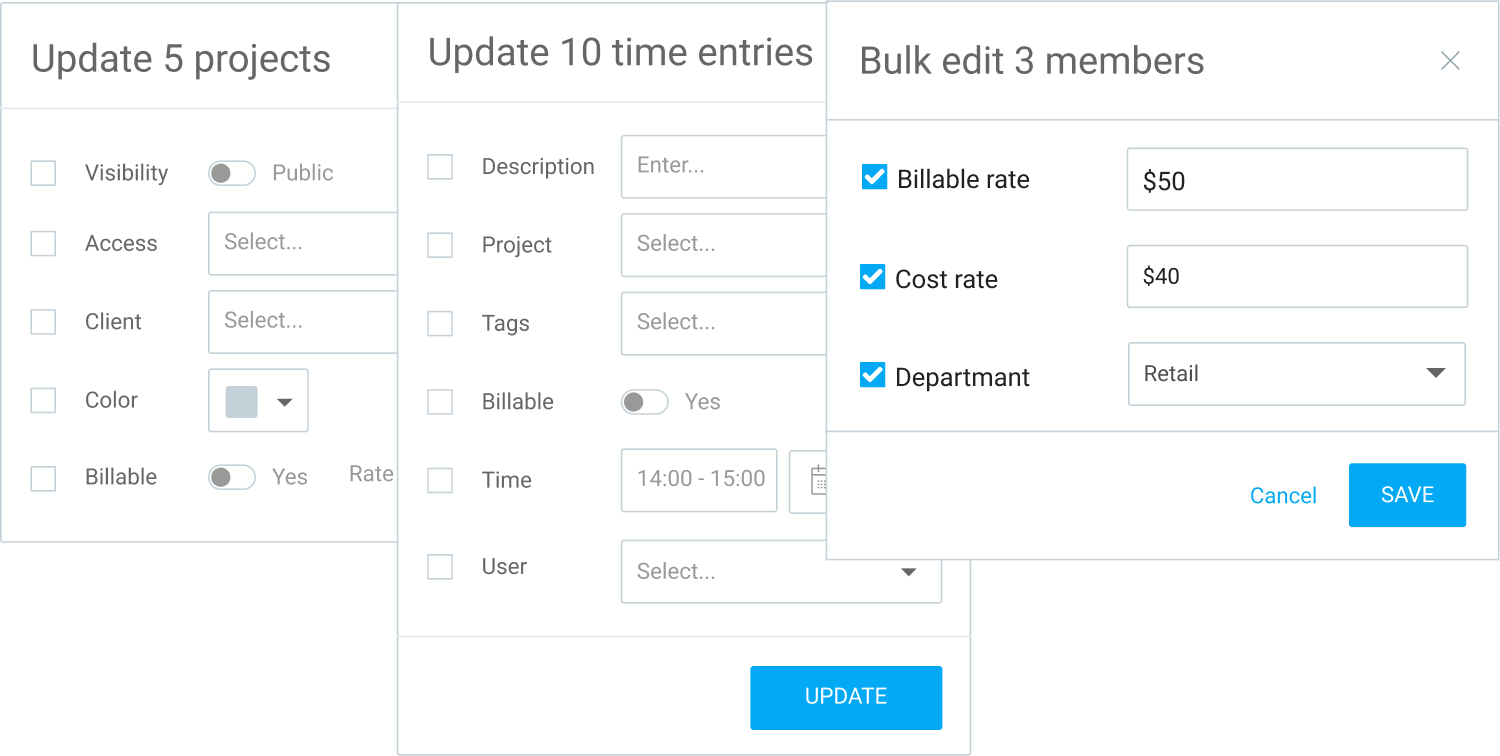Screen dimensions: 1500x756
Task: Click the gray color swatch
Action: (242, 401)
